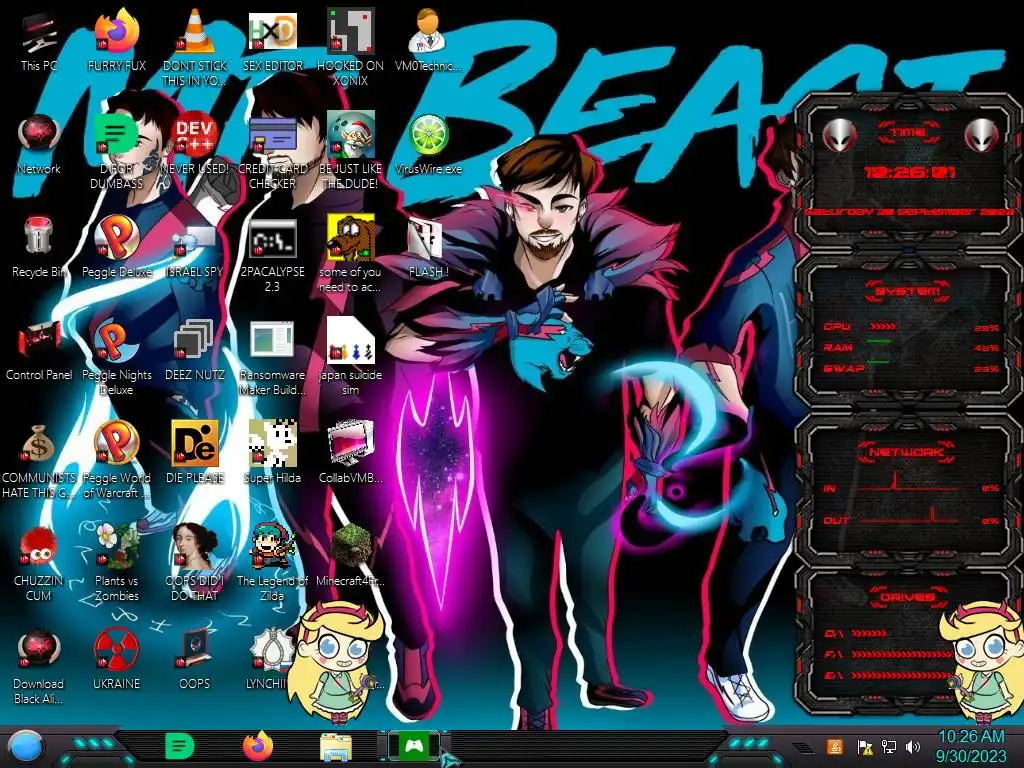The height and width of the screenshot is (768, 1024).
Task: Open VirusWire.exe lime icon
Action: coord(428,144)
